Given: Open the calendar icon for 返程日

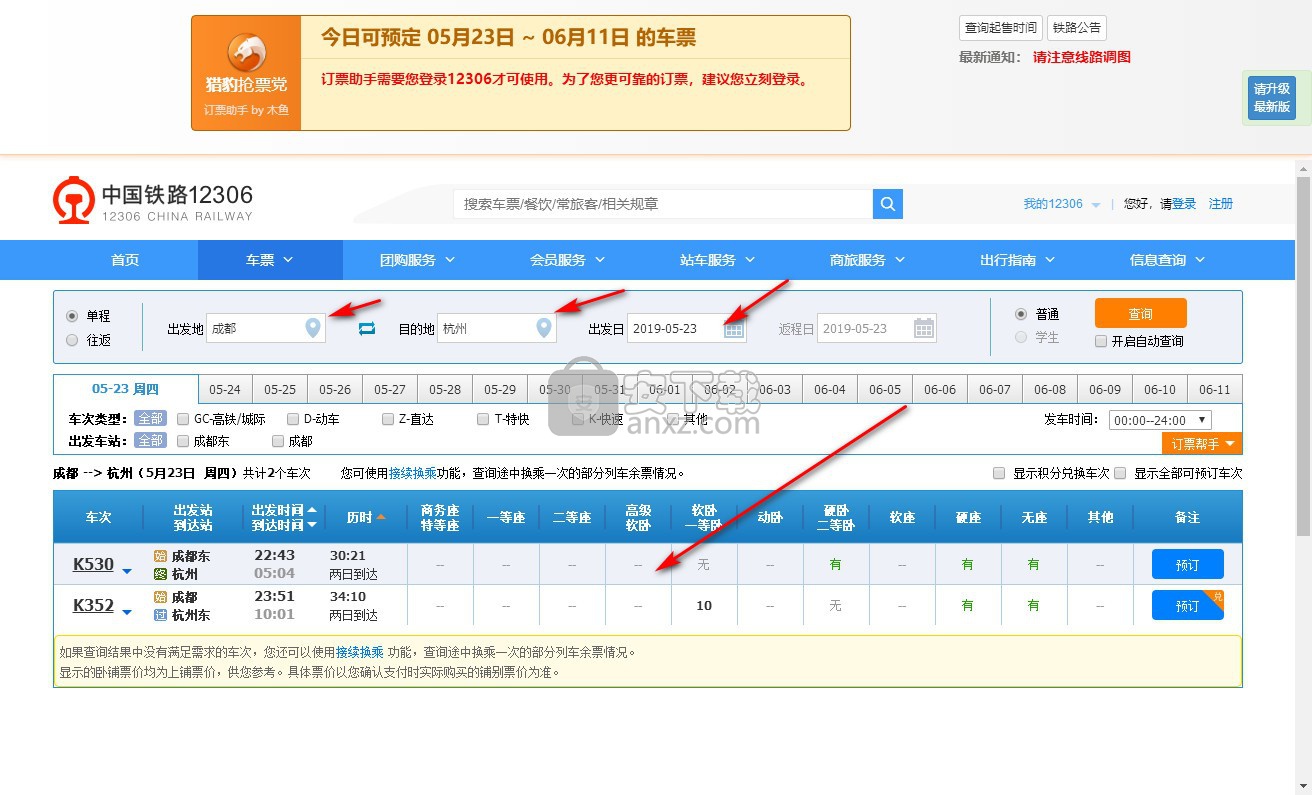Looking at the screenshot, I should tap(924, 328).
